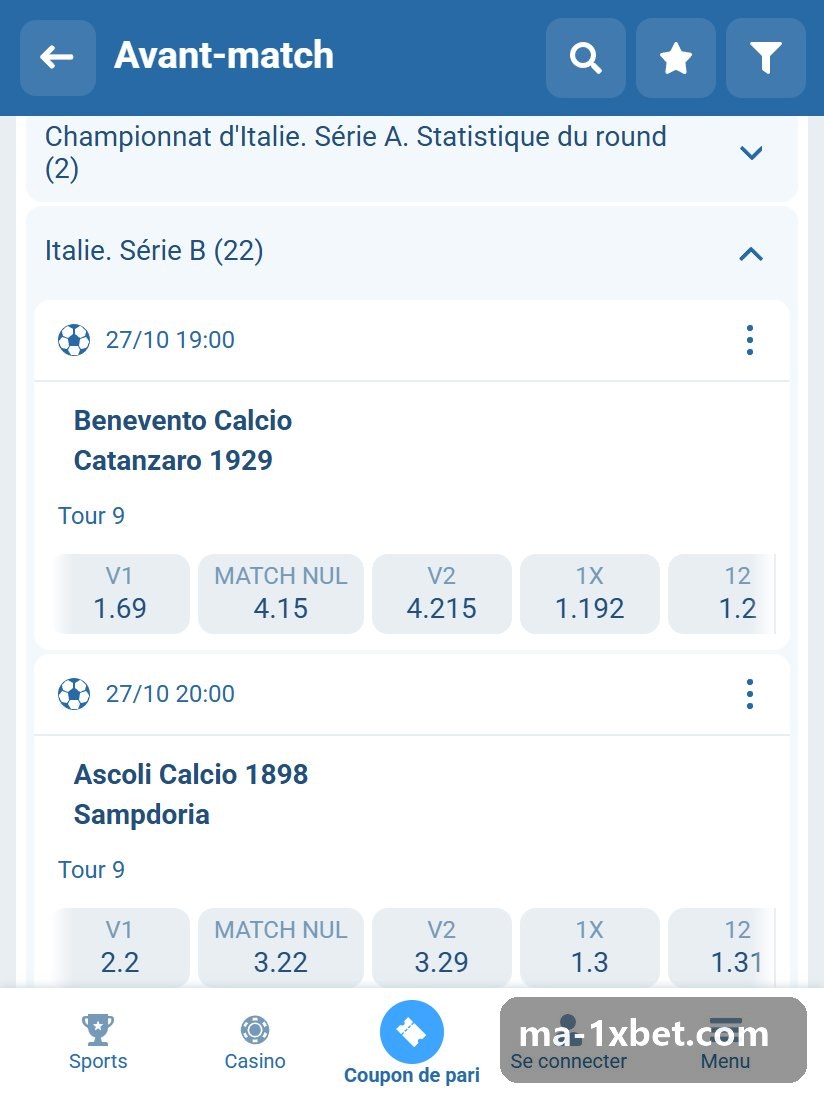Tap the Coupon de pari ticket icon
The width and height of the screenshot is (824, 1100).
[x=412, y=1032]
